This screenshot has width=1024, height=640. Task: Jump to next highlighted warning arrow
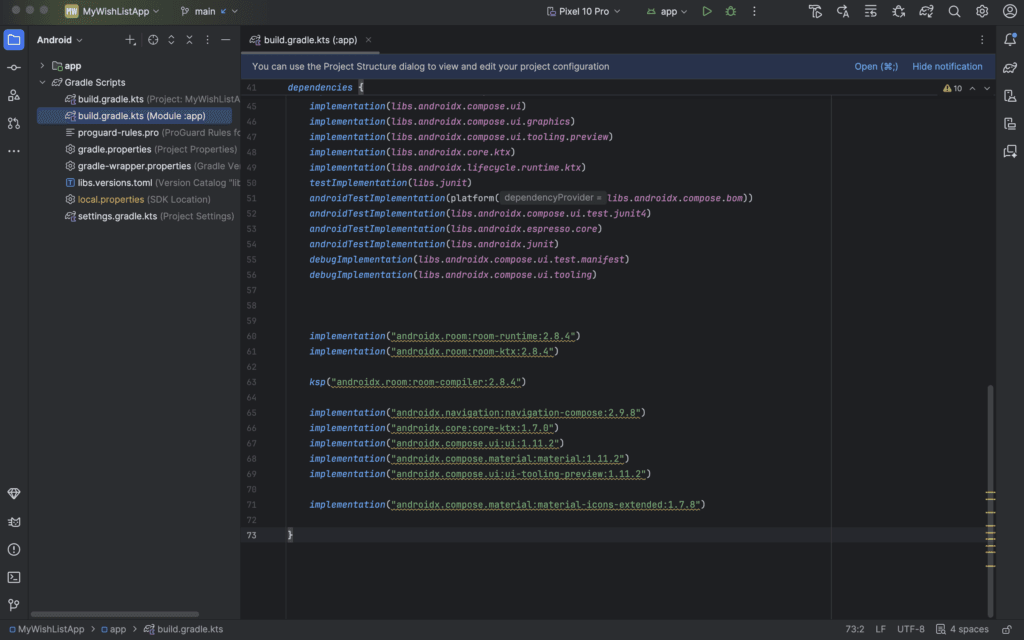(x=987, y=88)
